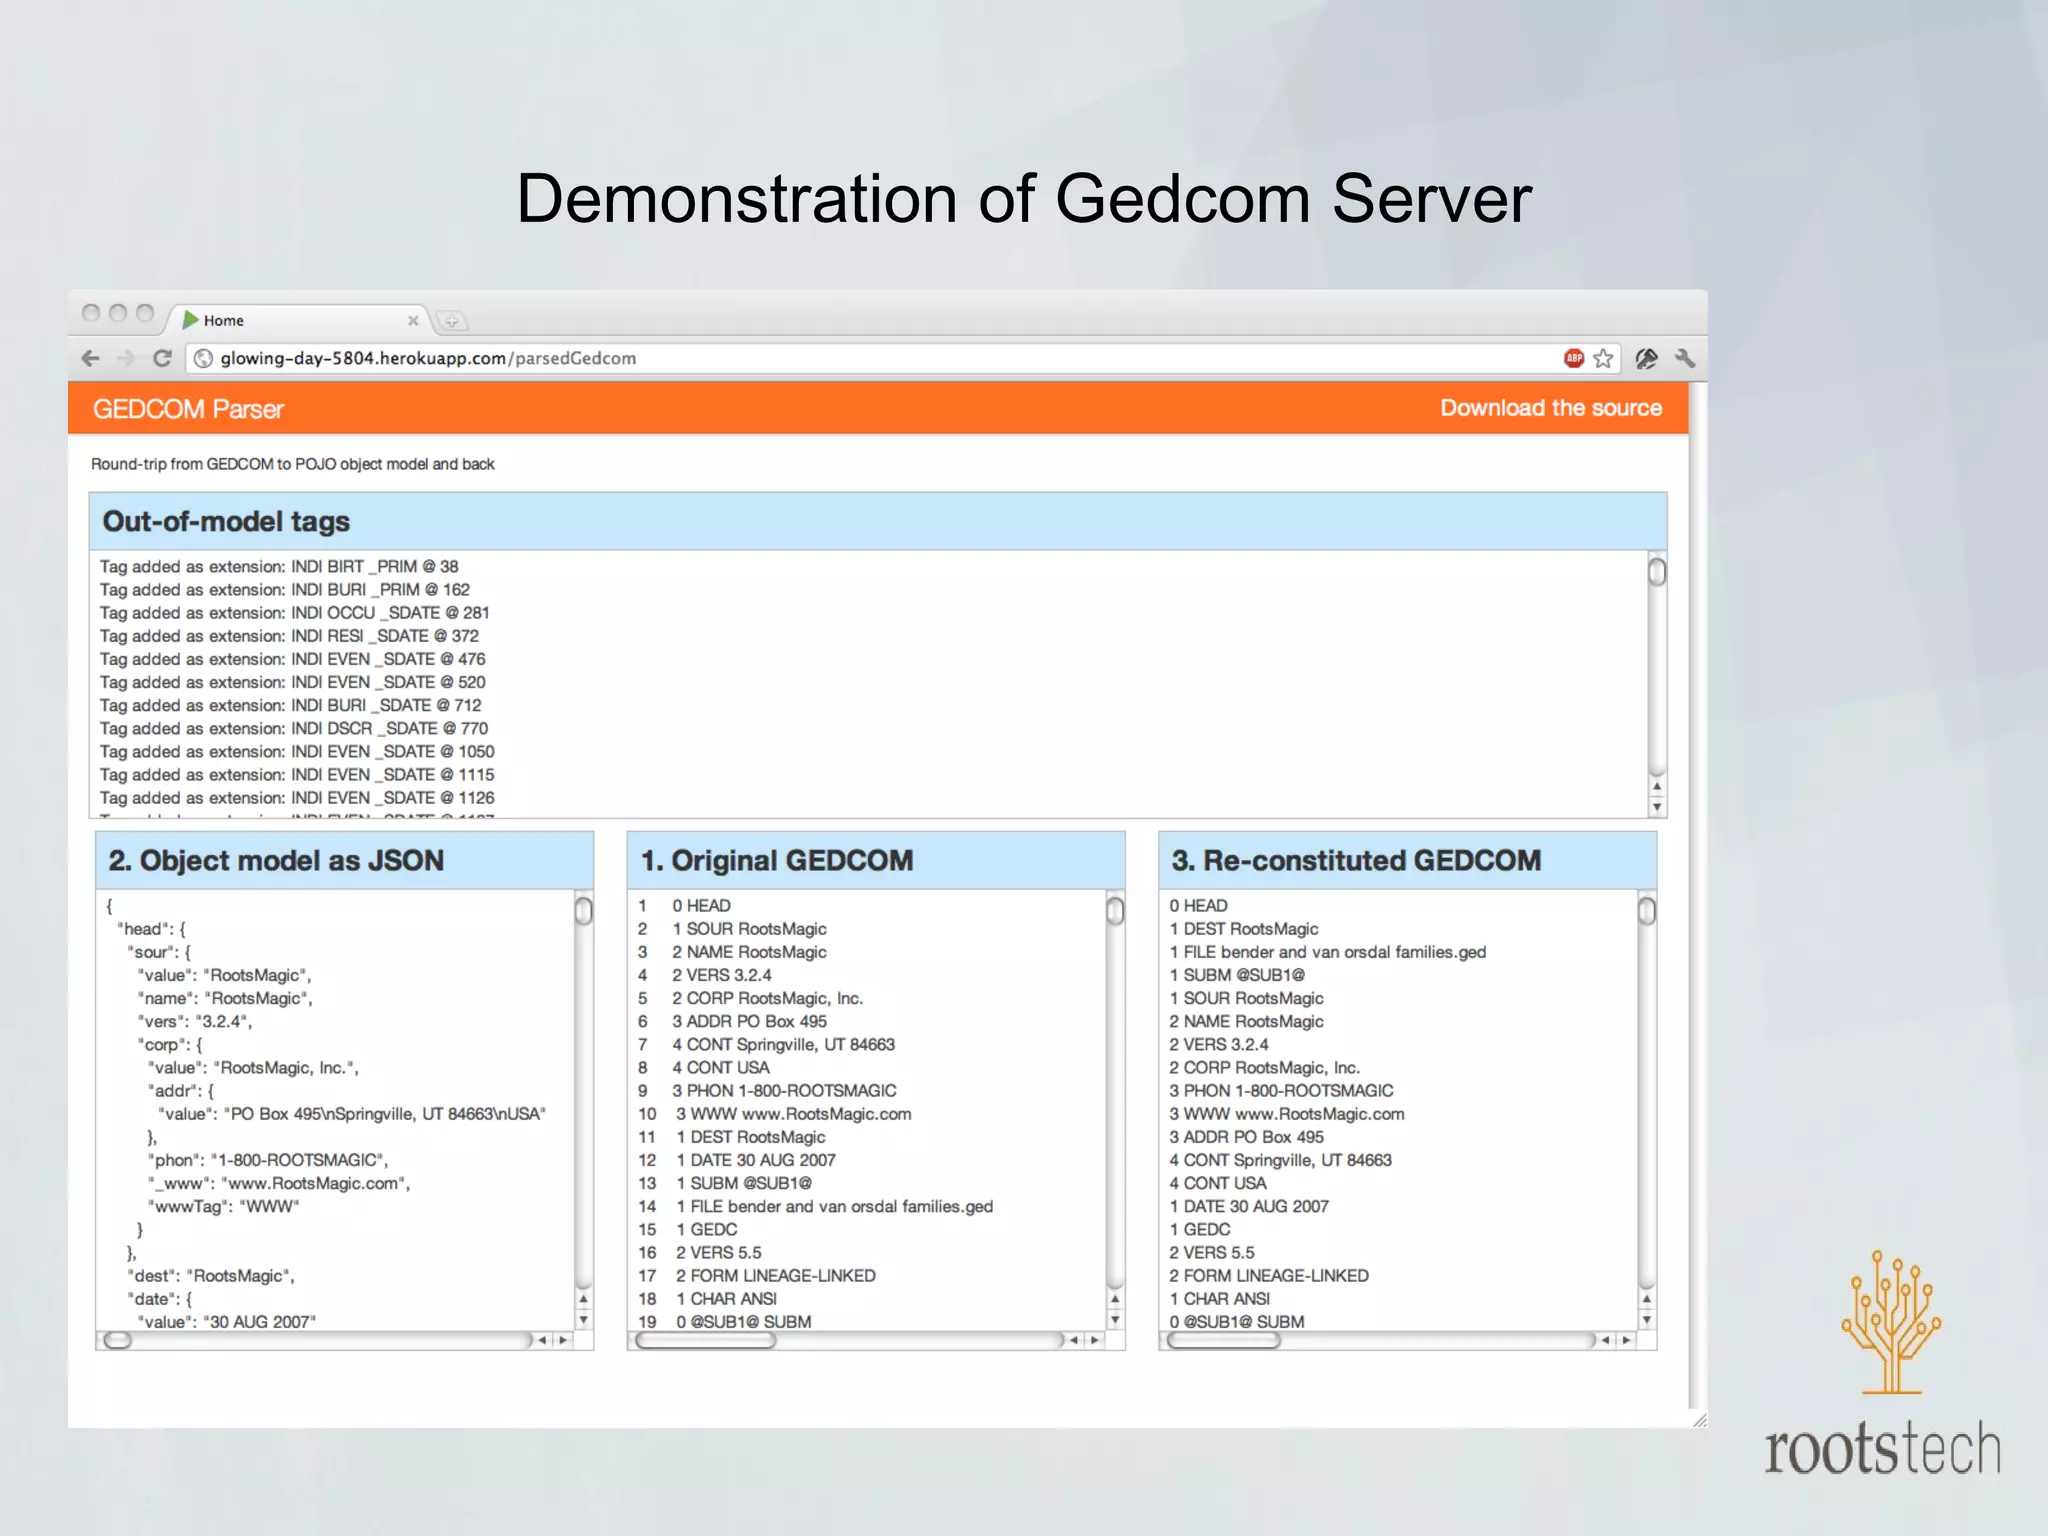Close the Home tab
The width and height of the screenshot is (2048, 1536).
pos(413,321)
